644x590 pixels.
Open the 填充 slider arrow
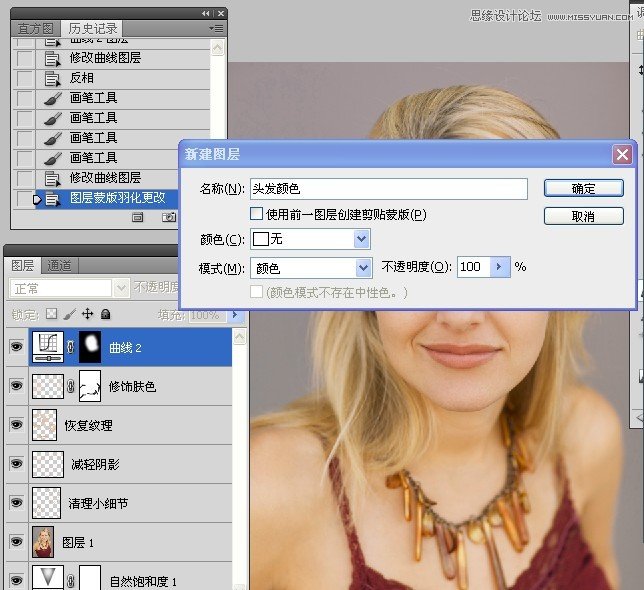coord(235,315)
